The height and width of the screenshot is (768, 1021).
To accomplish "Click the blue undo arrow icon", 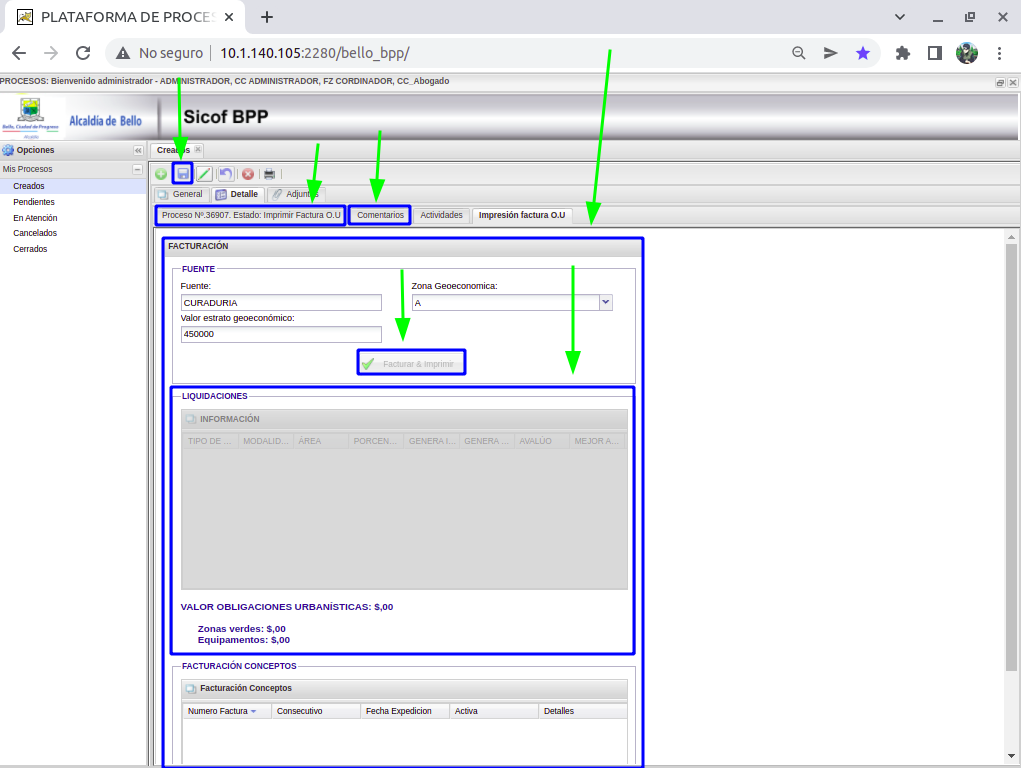I will [226, 174].
